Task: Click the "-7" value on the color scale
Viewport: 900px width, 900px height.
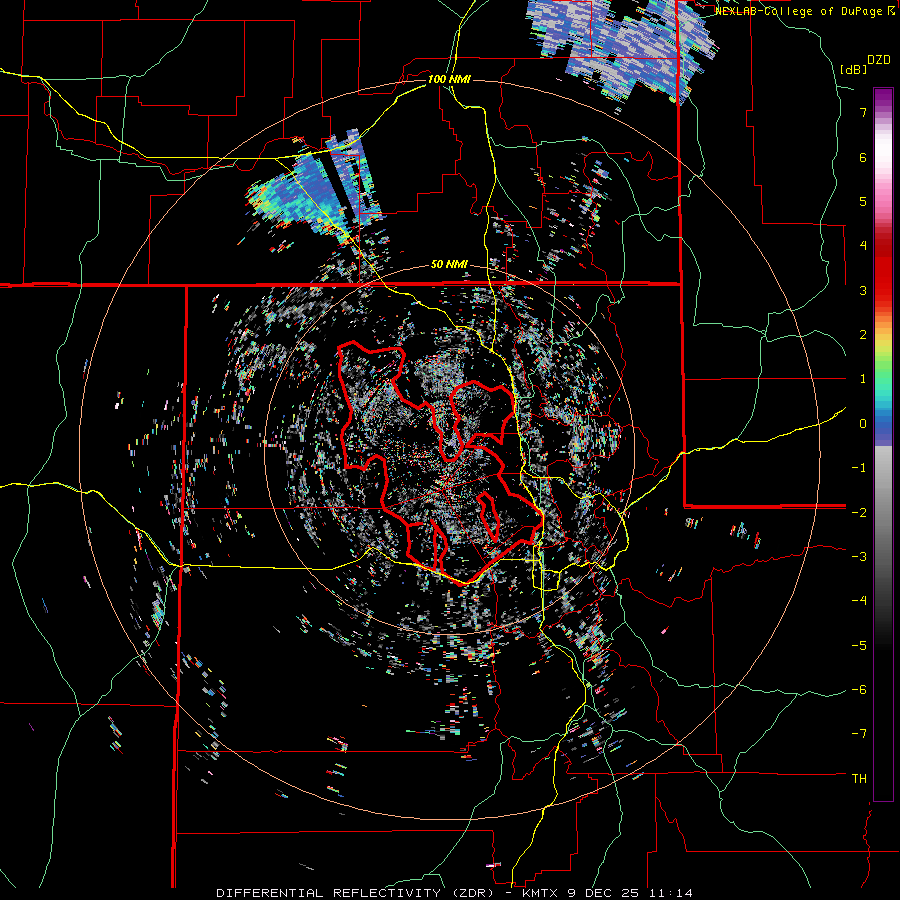Action: coord(859,734)
